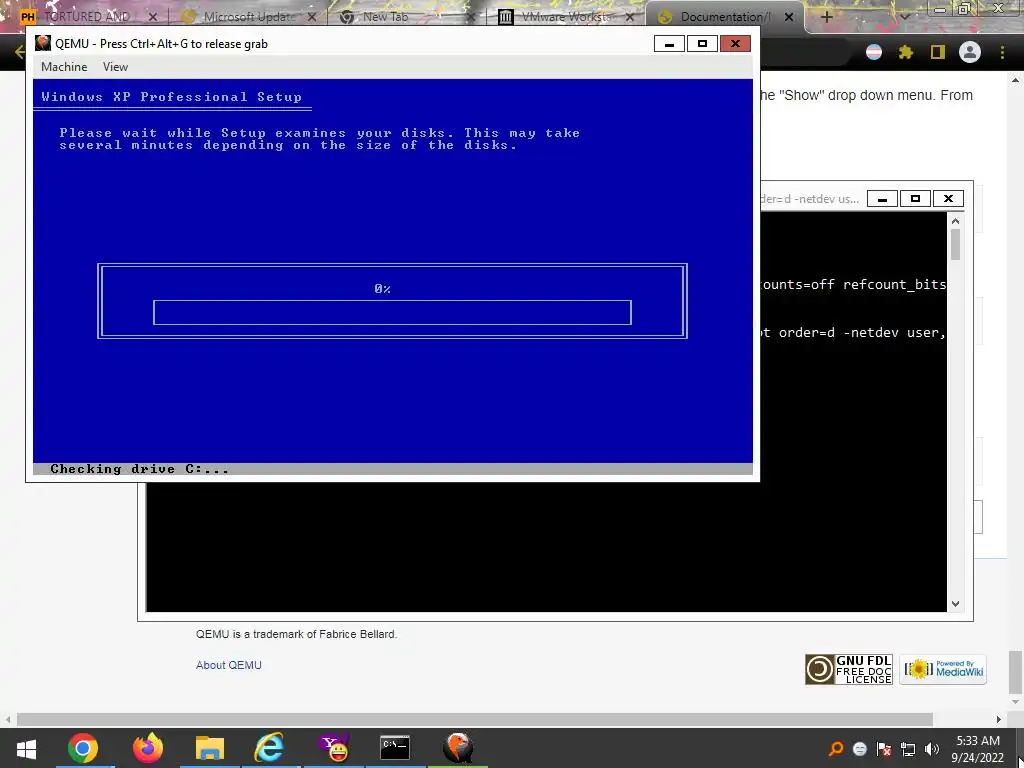This screenshot has width=1024, height=768.
Task: Maximize the QEMU window
Action: coord(702,44)
